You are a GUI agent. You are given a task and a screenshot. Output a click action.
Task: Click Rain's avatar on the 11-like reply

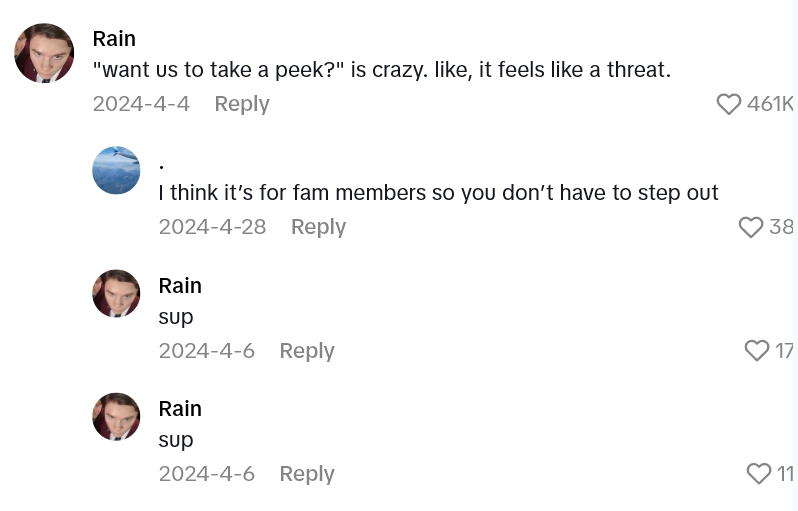coord(116,417)
